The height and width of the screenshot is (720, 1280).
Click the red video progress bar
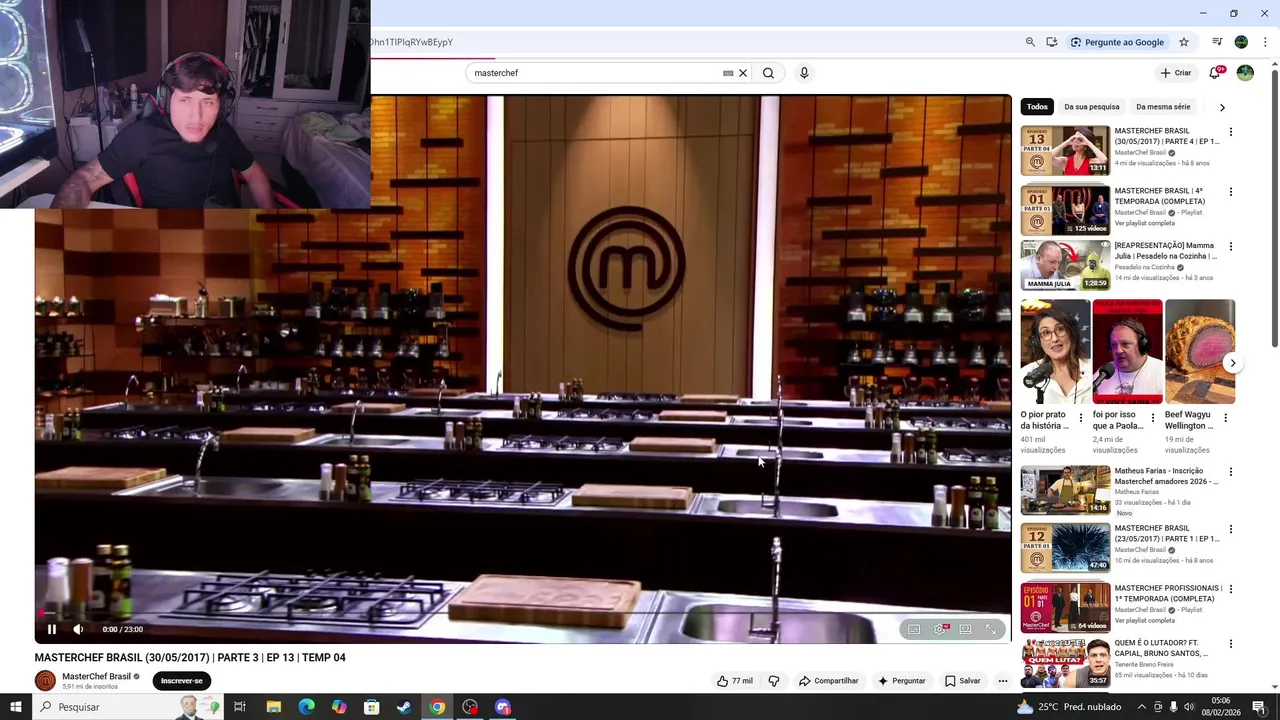pyautogui.click(x=523, y=612)
